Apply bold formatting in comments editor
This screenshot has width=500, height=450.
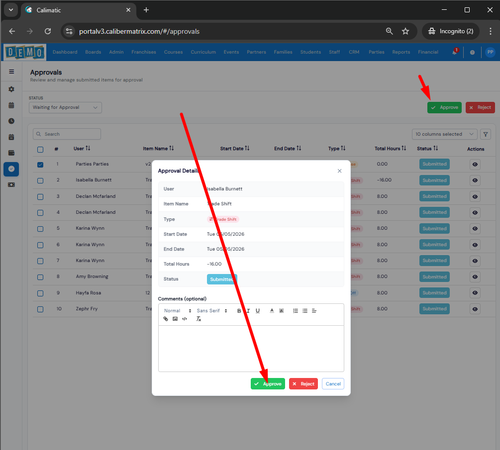point(239,311)
